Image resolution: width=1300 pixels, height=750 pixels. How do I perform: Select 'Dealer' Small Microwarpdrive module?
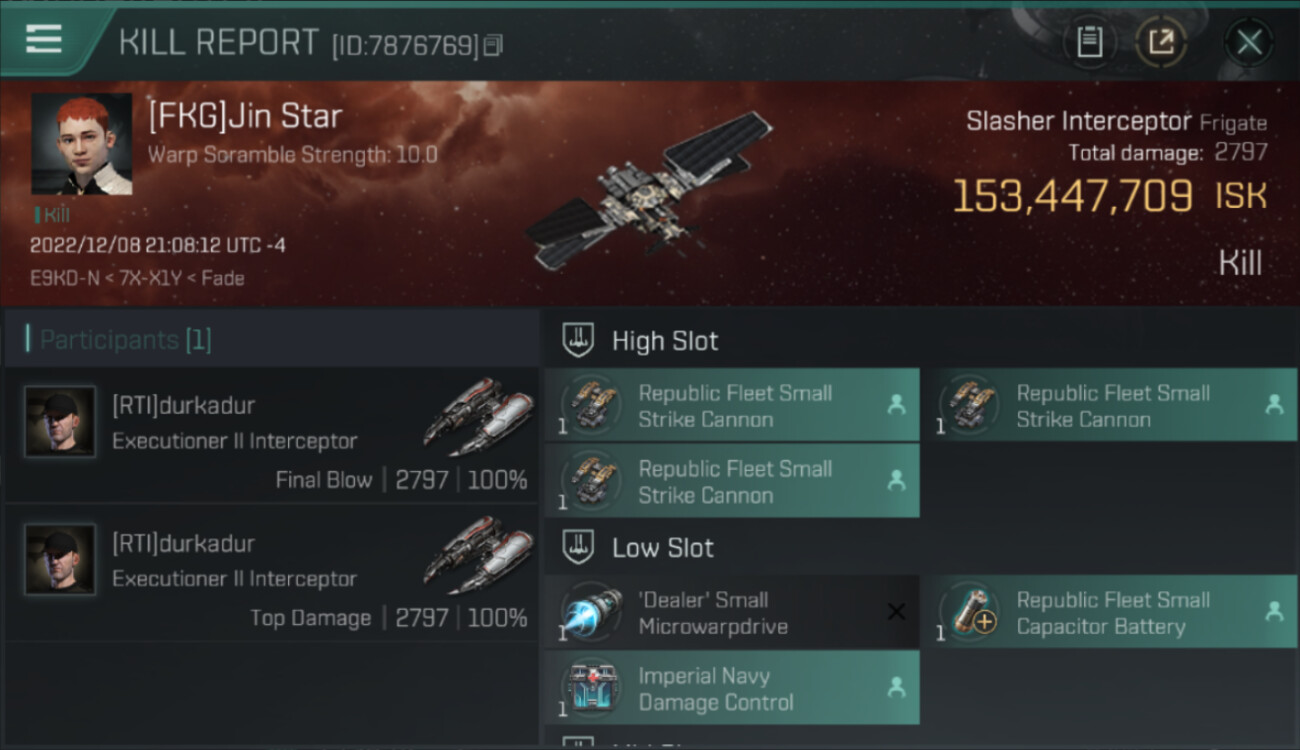pyautogui.click(x=712, y=613)
